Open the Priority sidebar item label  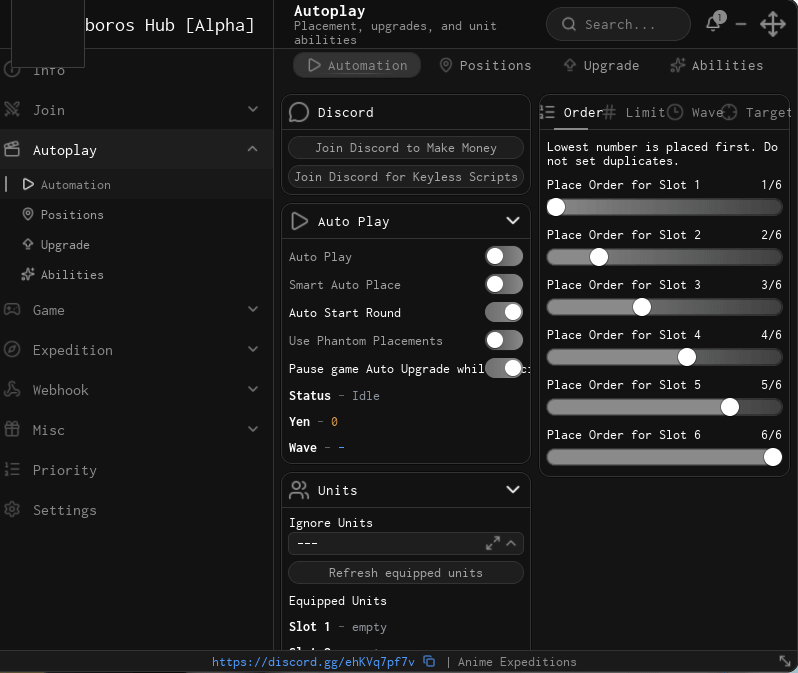point(65,470)
